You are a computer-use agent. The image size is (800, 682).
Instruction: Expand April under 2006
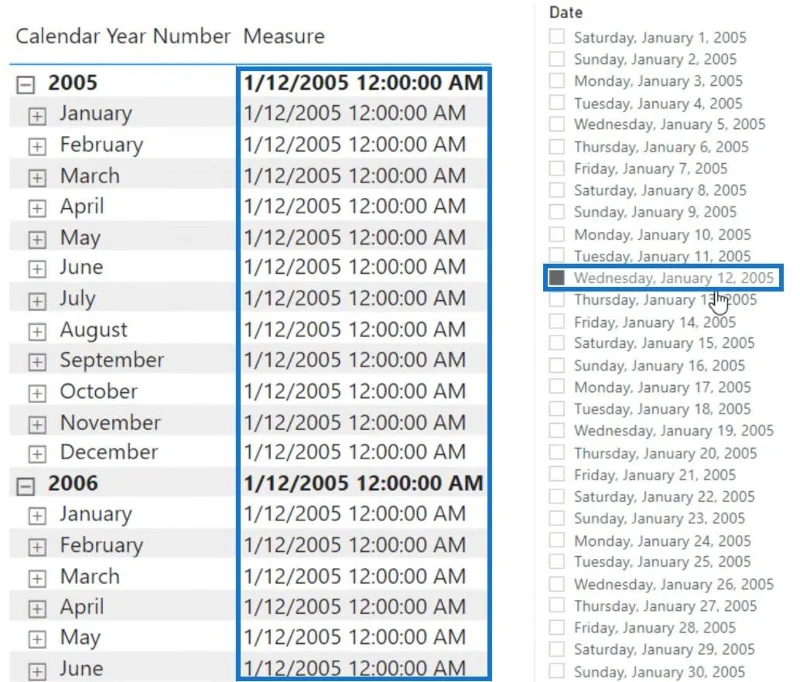37,609
